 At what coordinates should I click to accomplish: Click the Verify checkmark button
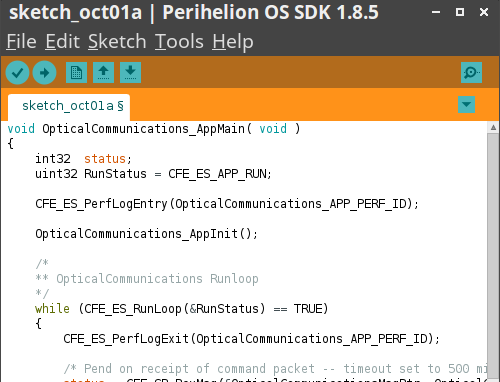tap(17, 73)
